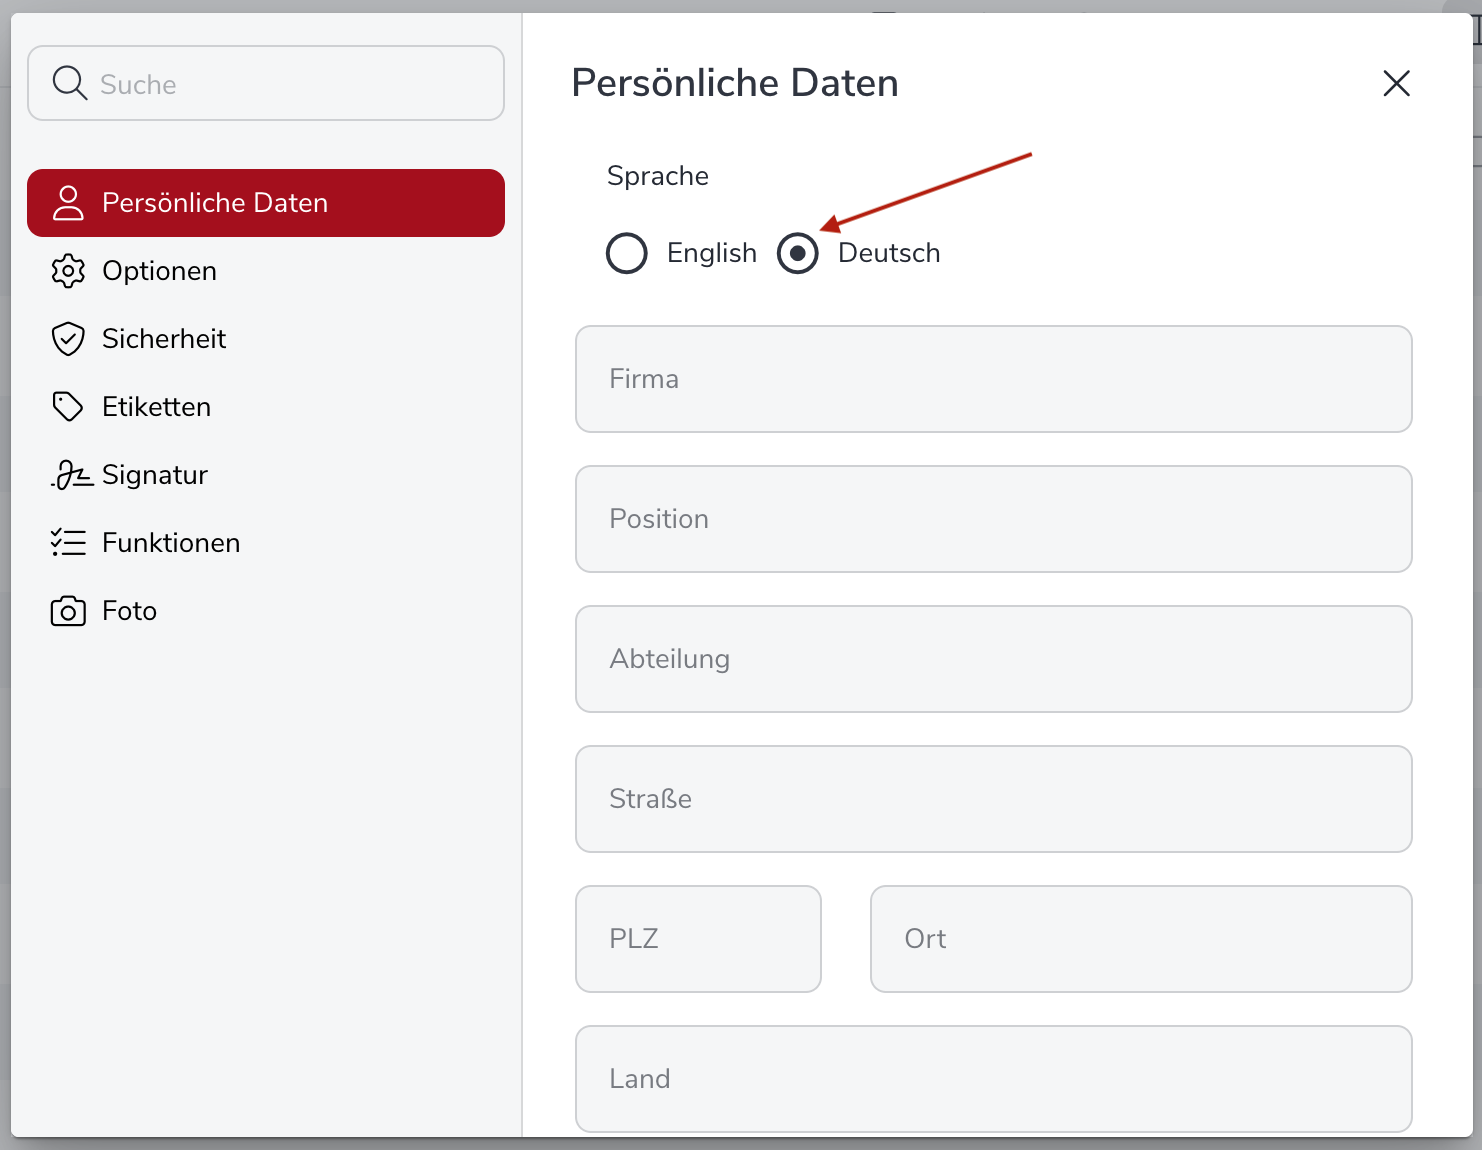The height and width of the screenshot is (1150, 1482).
Task: Click the magnifying glass search icon
Action: coord(69,83)
